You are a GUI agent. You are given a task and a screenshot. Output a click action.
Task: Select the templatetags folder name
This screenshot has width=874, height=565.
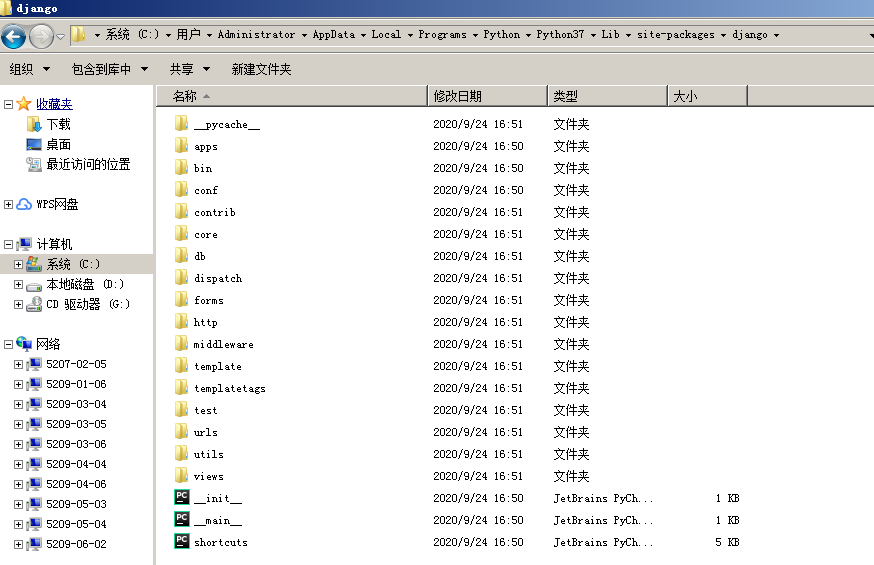(x=230, y=388)
